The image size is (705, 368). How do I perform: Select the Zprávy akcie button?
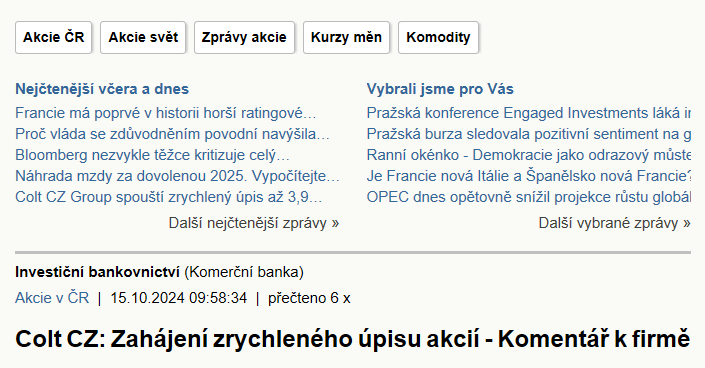click(244, 37)
